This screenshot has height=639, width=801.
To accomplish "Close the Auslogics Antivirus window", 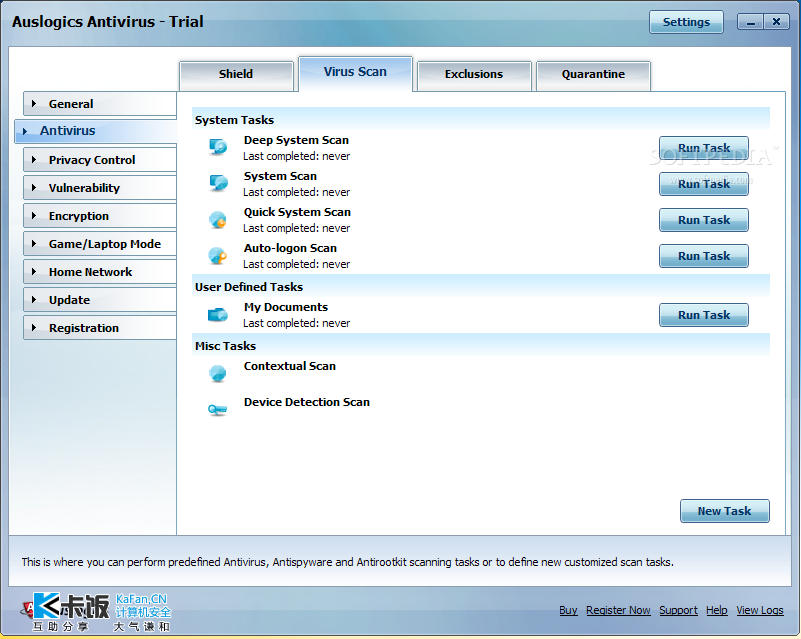I will tap(776, 22).
